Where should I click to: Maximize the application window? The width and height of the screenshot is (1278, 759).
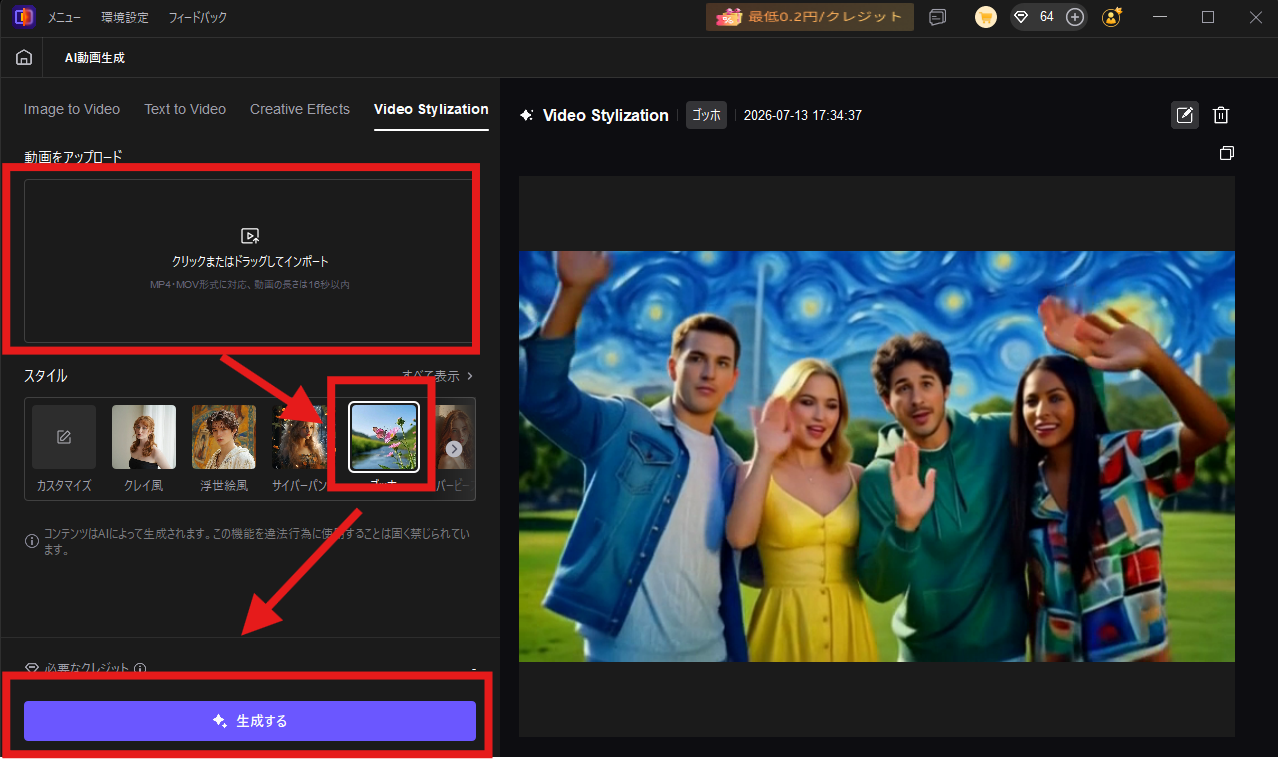pos(1208,17)
